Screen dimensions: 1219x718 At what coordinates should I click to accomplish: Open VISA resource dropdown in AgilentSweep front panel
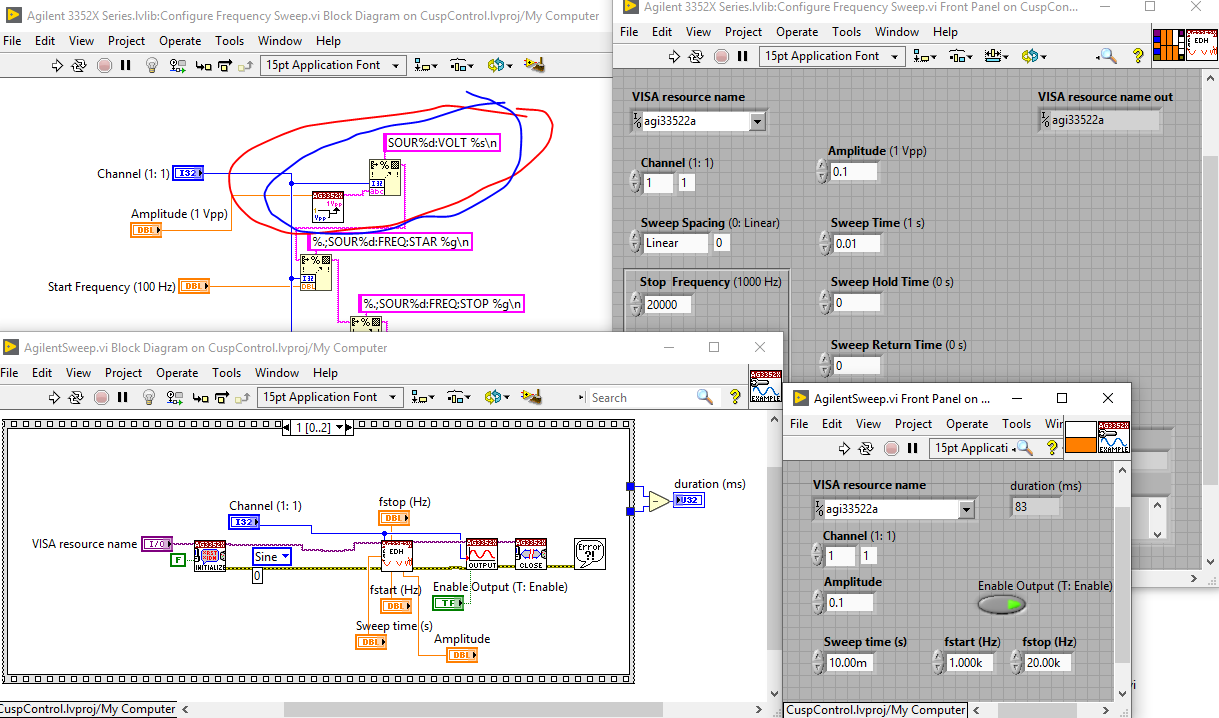click(966, 509)
